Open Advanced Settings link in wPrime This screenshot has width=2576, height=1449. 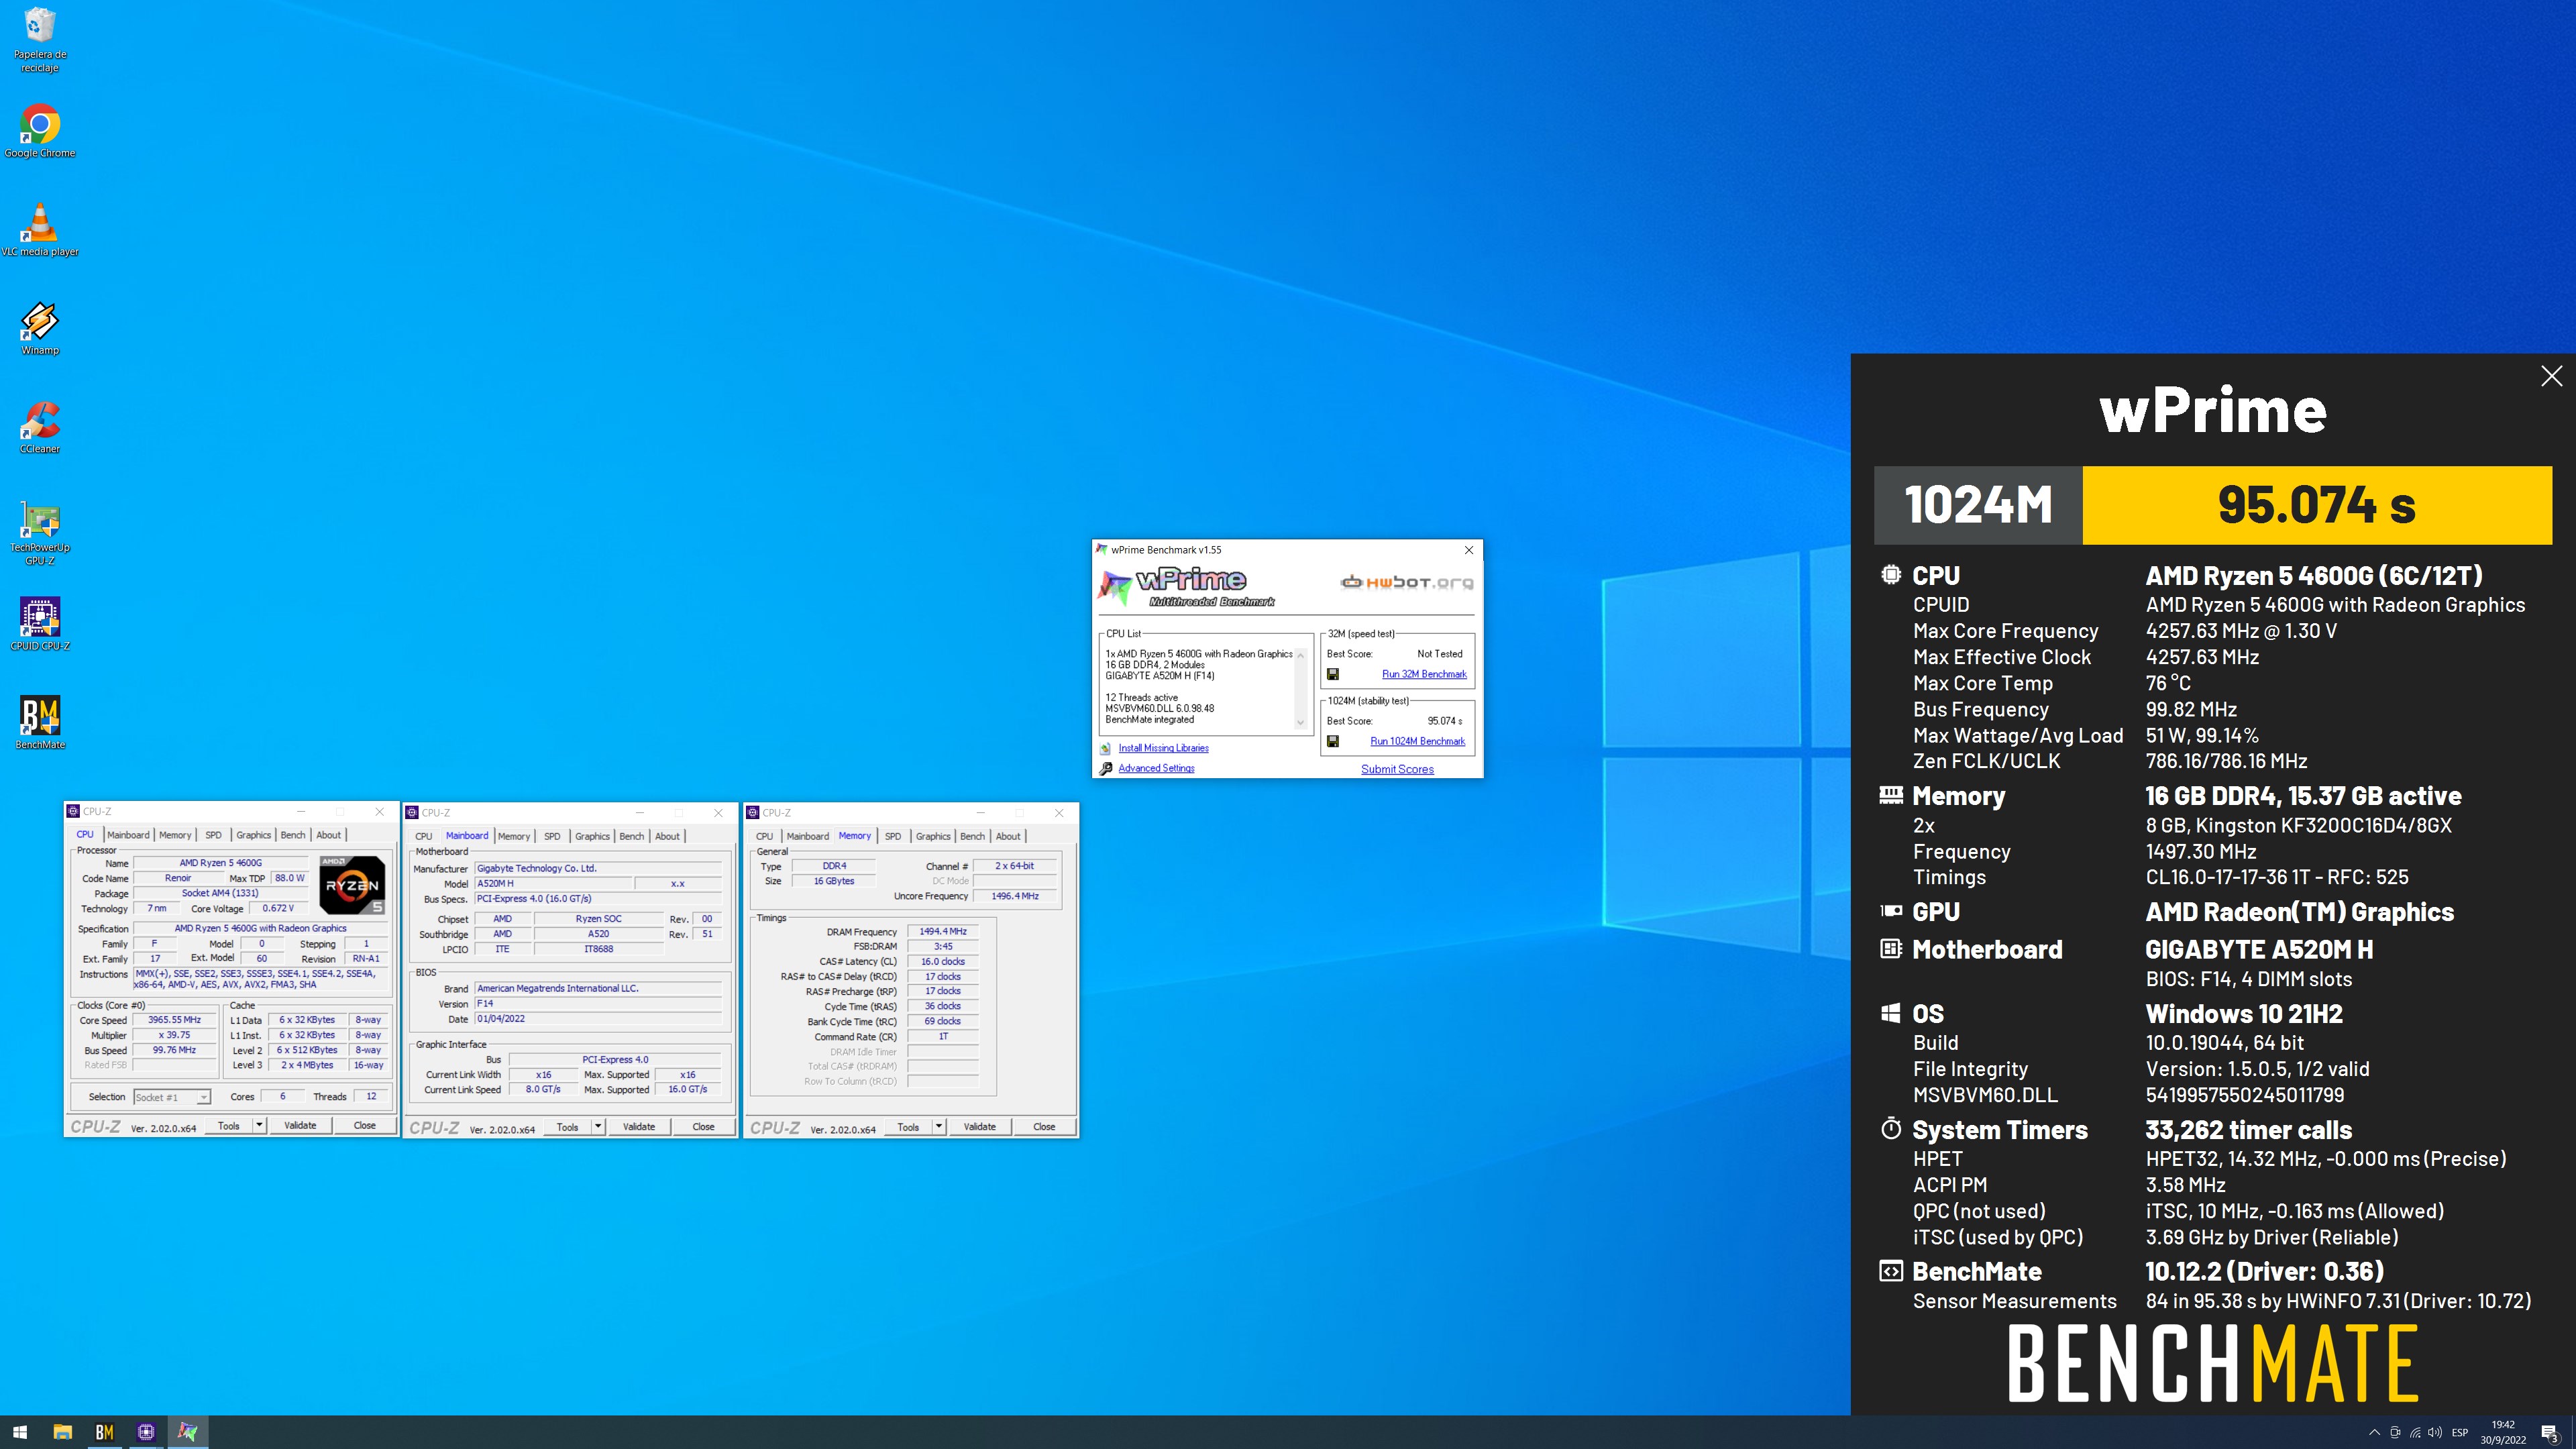tap(1156, 768)
